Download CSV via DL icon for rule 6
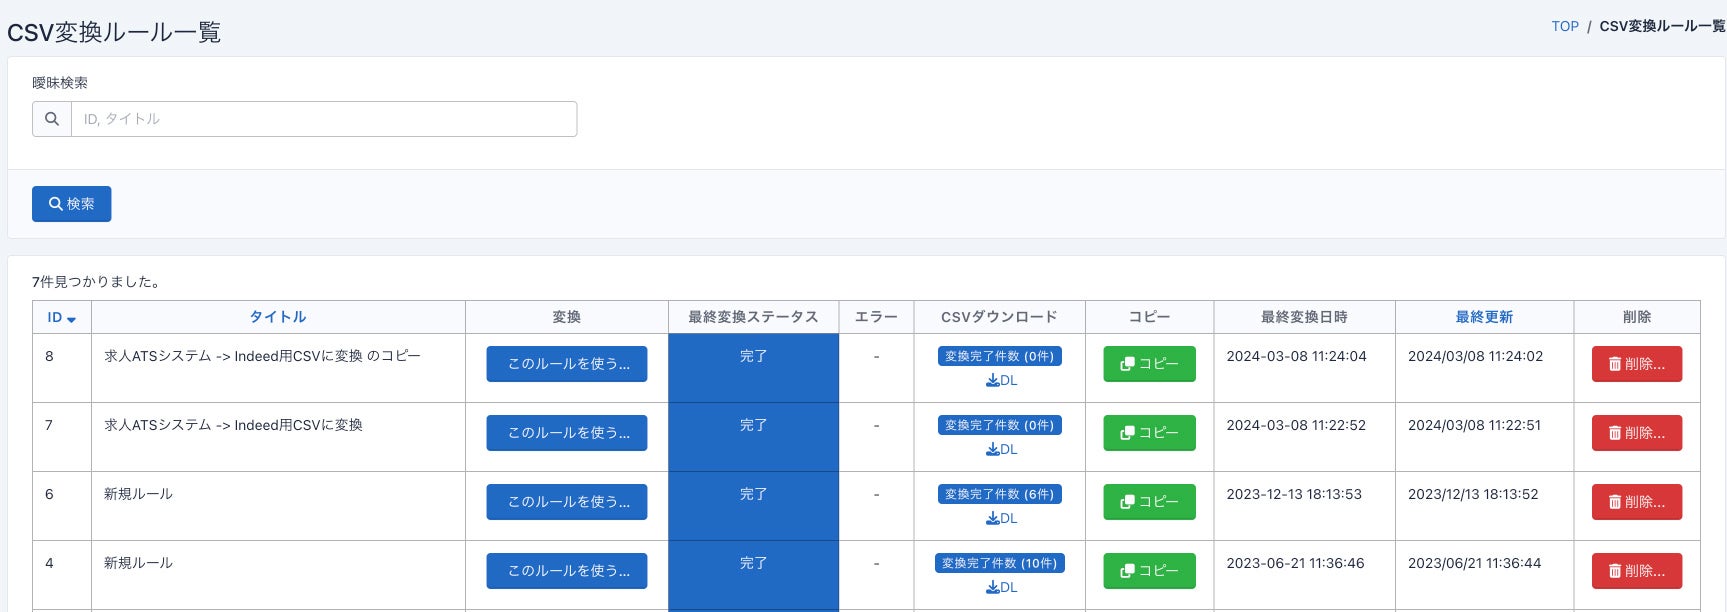The width and height of the screenshot is (1727, 612). [1001, 519]
